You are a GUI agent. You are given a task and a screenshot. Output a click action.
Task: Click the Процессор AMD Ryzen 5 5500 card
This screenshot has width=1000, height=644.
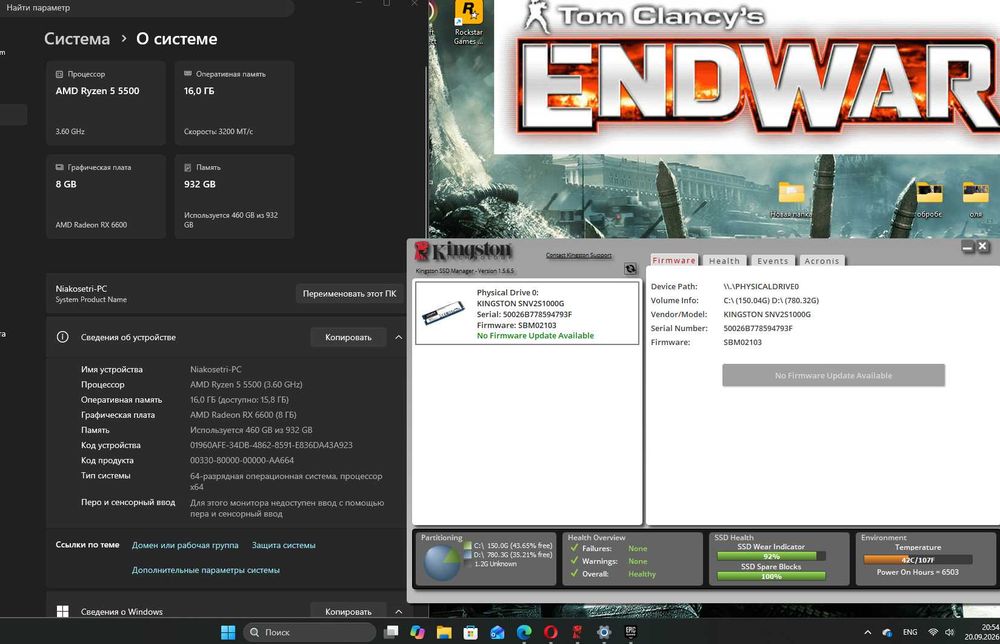coord(106,103)
